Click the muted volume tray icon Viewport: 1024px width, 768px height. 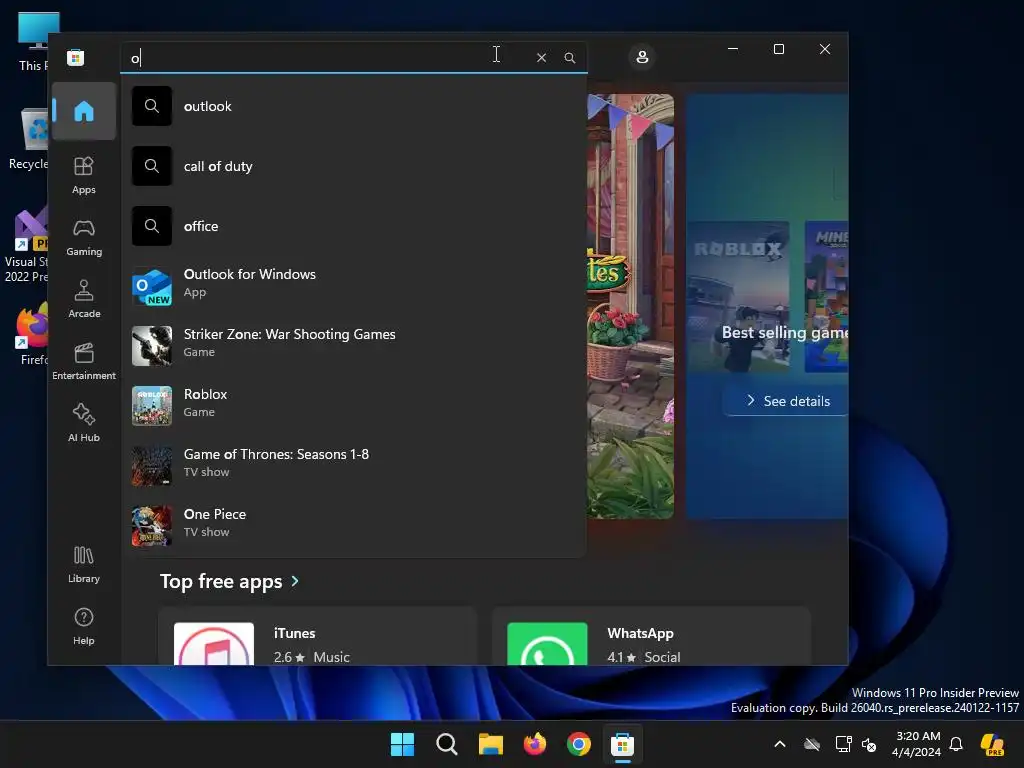(869, 744)
